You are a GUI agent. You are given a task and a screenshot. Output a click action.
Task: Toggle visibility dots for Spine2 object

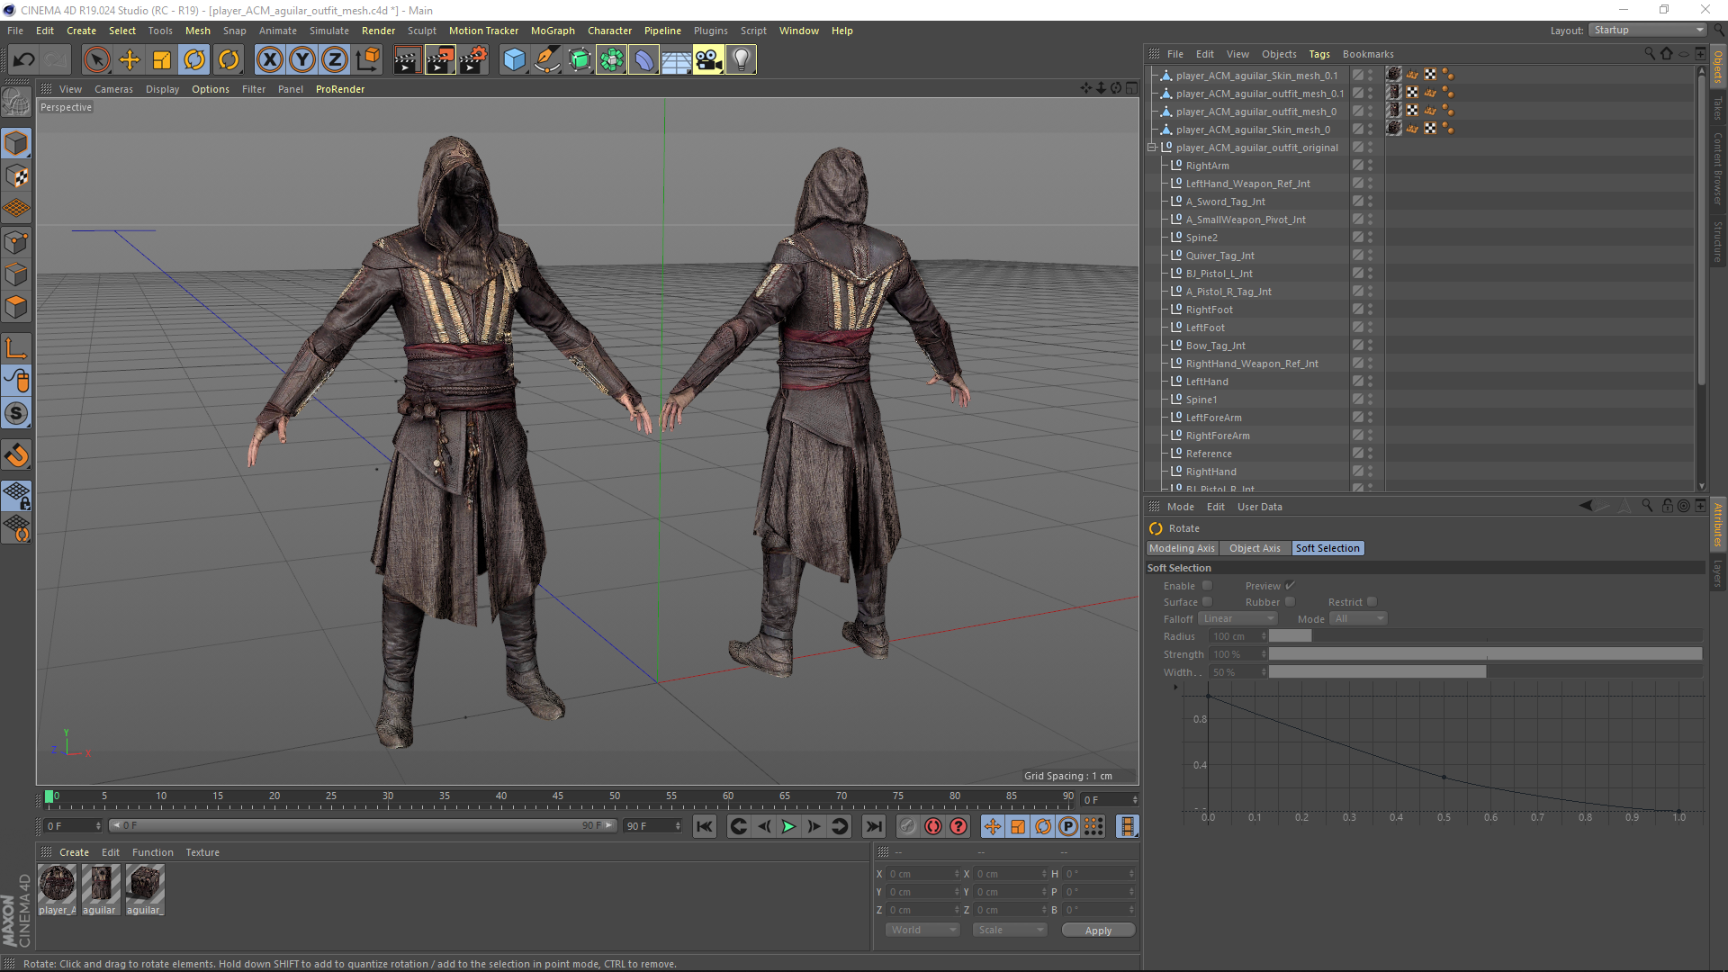[1370, 238]
